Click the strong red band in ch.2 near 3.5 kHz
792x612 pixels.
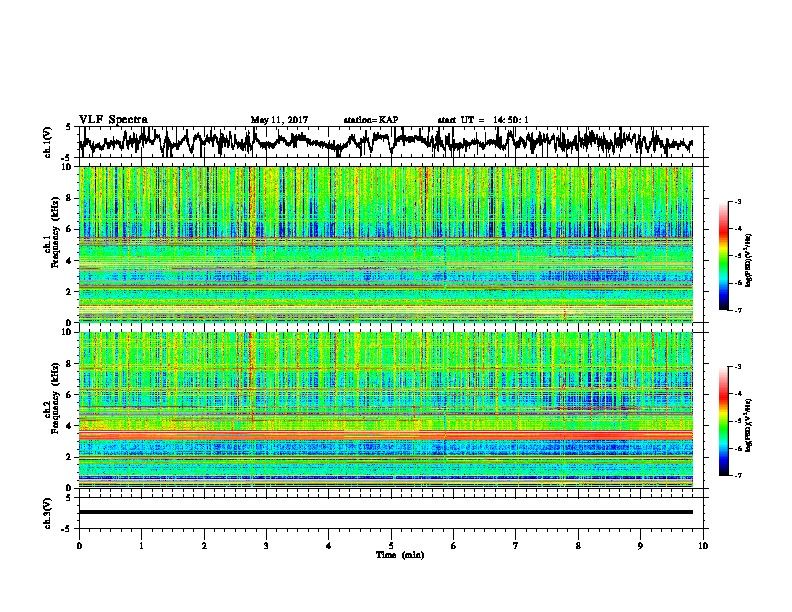(385, 435)
